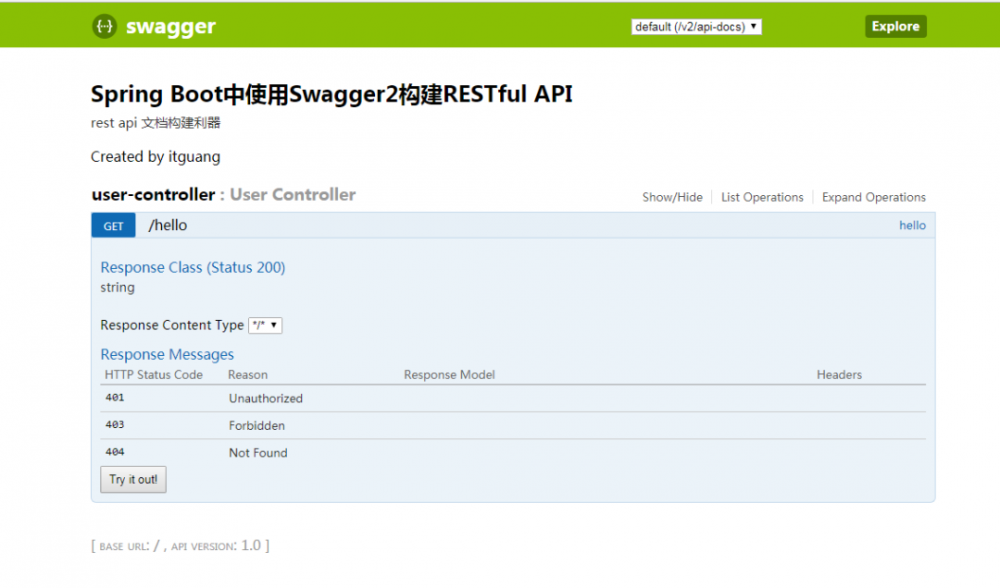Click the itguang author name

coord(194,157)
